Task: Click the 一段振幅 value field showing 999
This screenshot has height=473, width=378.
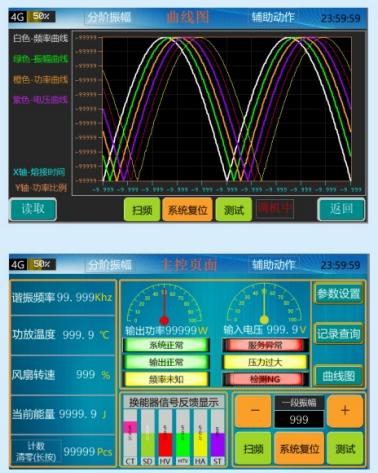Action: (x=299, y=419)
